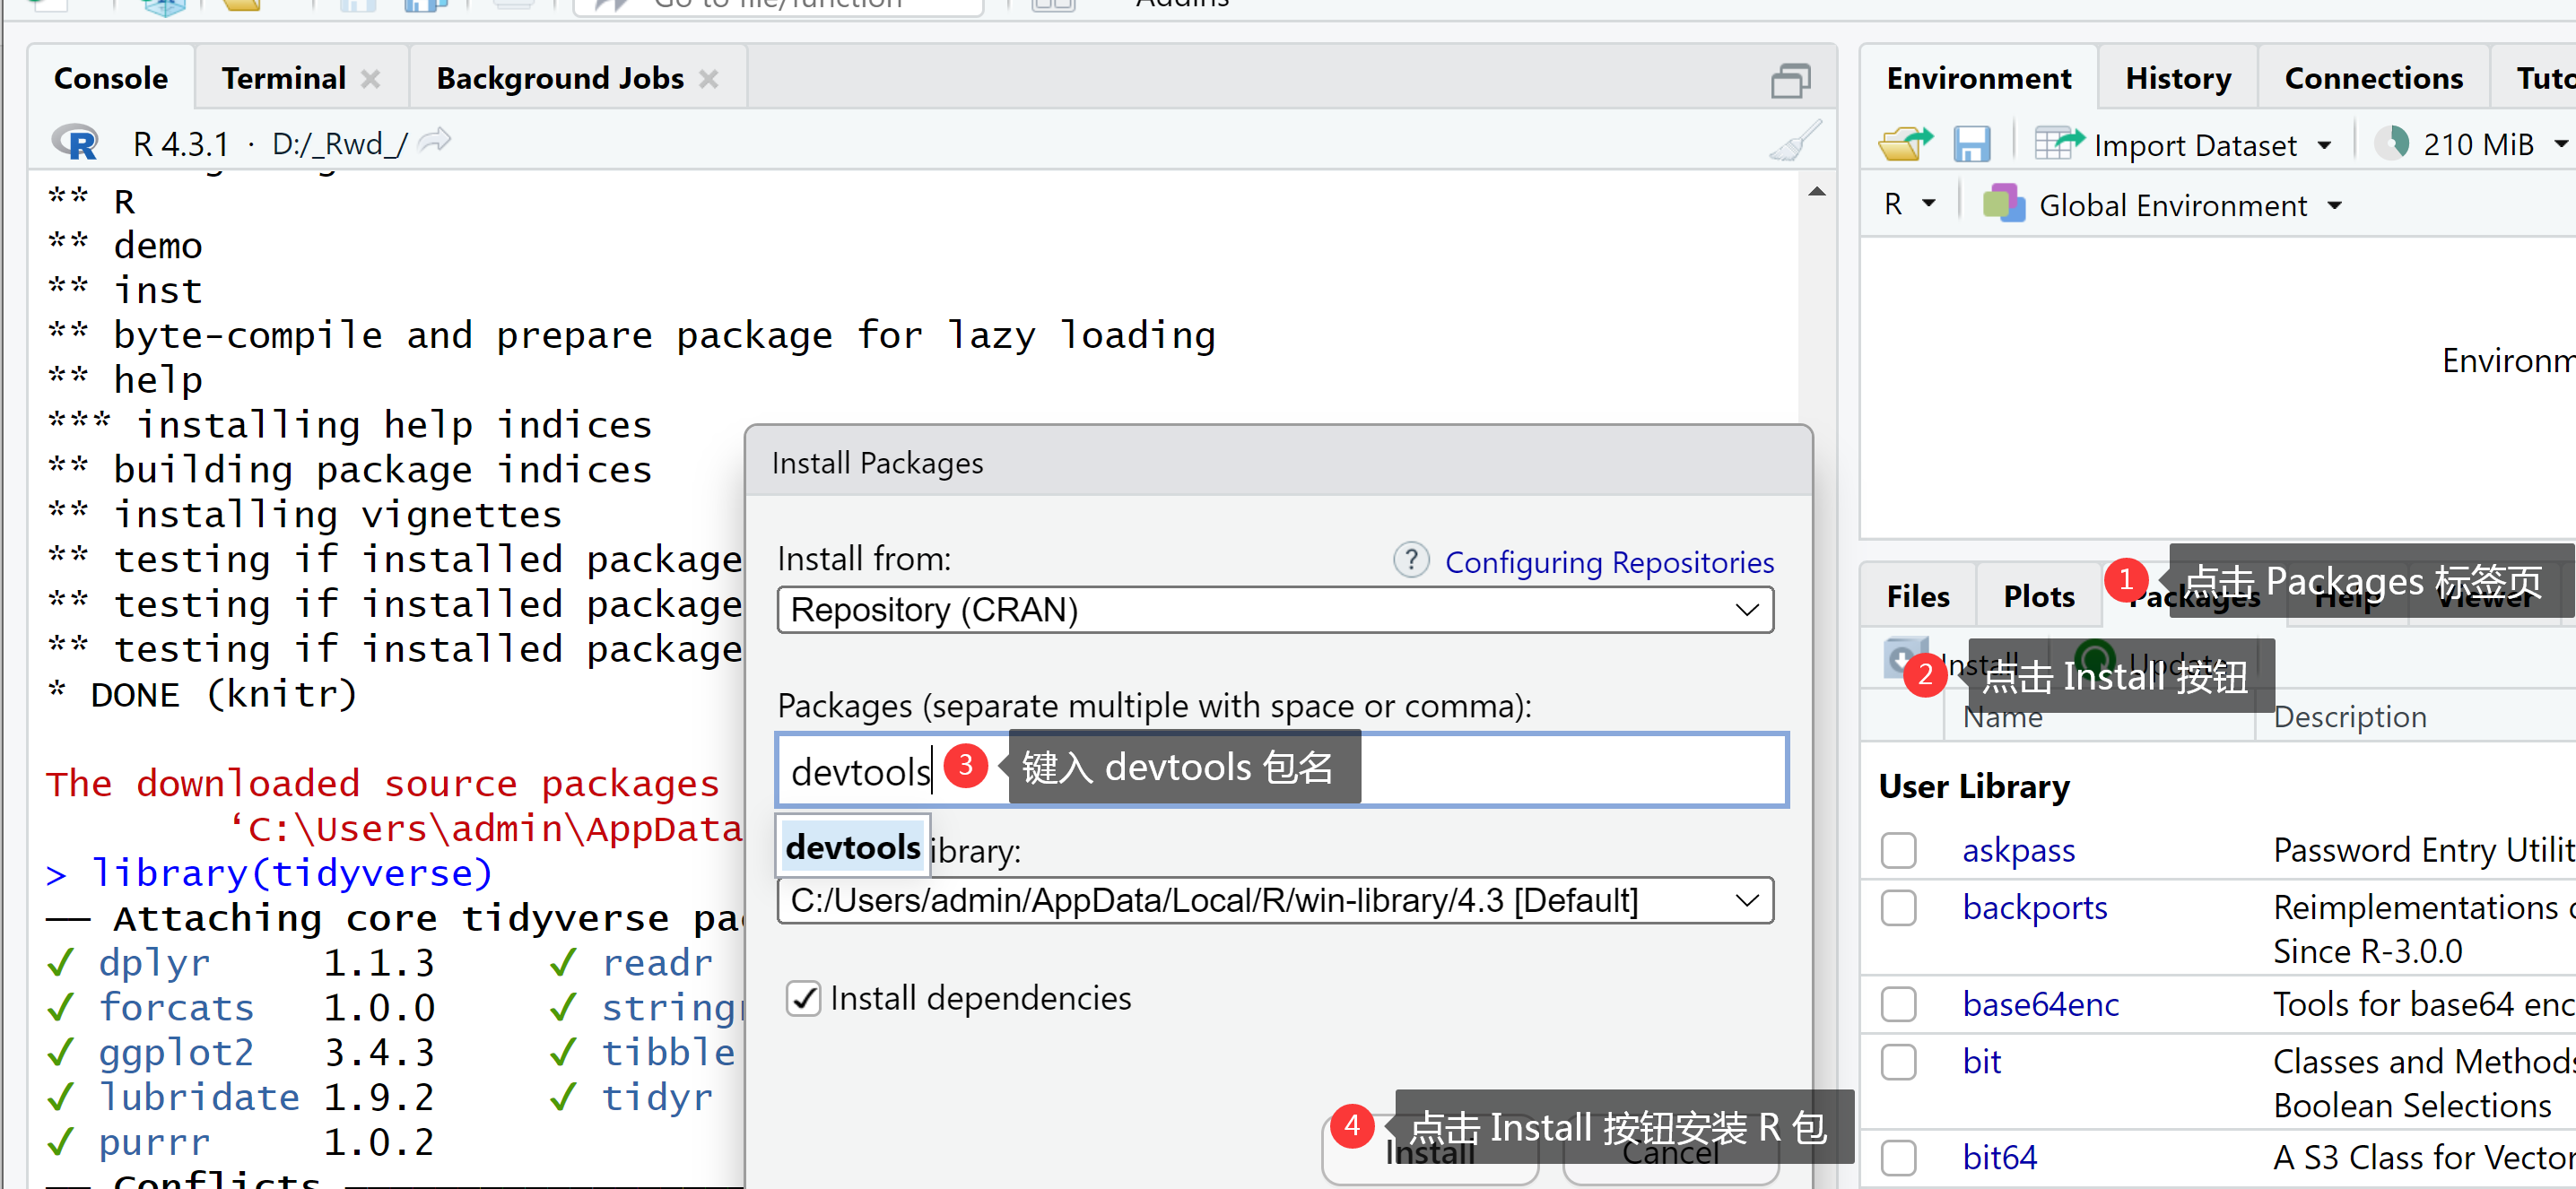Switch to the Files tab
This screenshot has width=2576, height=1189.
click(1918, 596)
